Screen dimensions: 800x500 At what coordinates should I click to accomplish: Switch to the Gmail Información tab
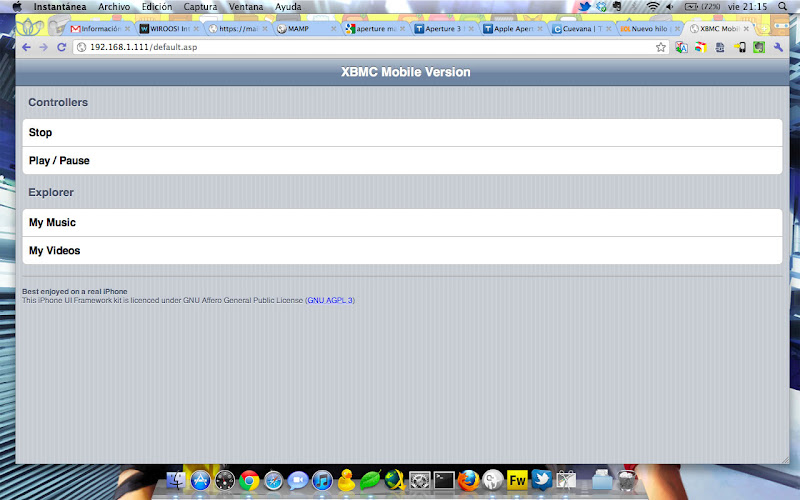[99, 29]
